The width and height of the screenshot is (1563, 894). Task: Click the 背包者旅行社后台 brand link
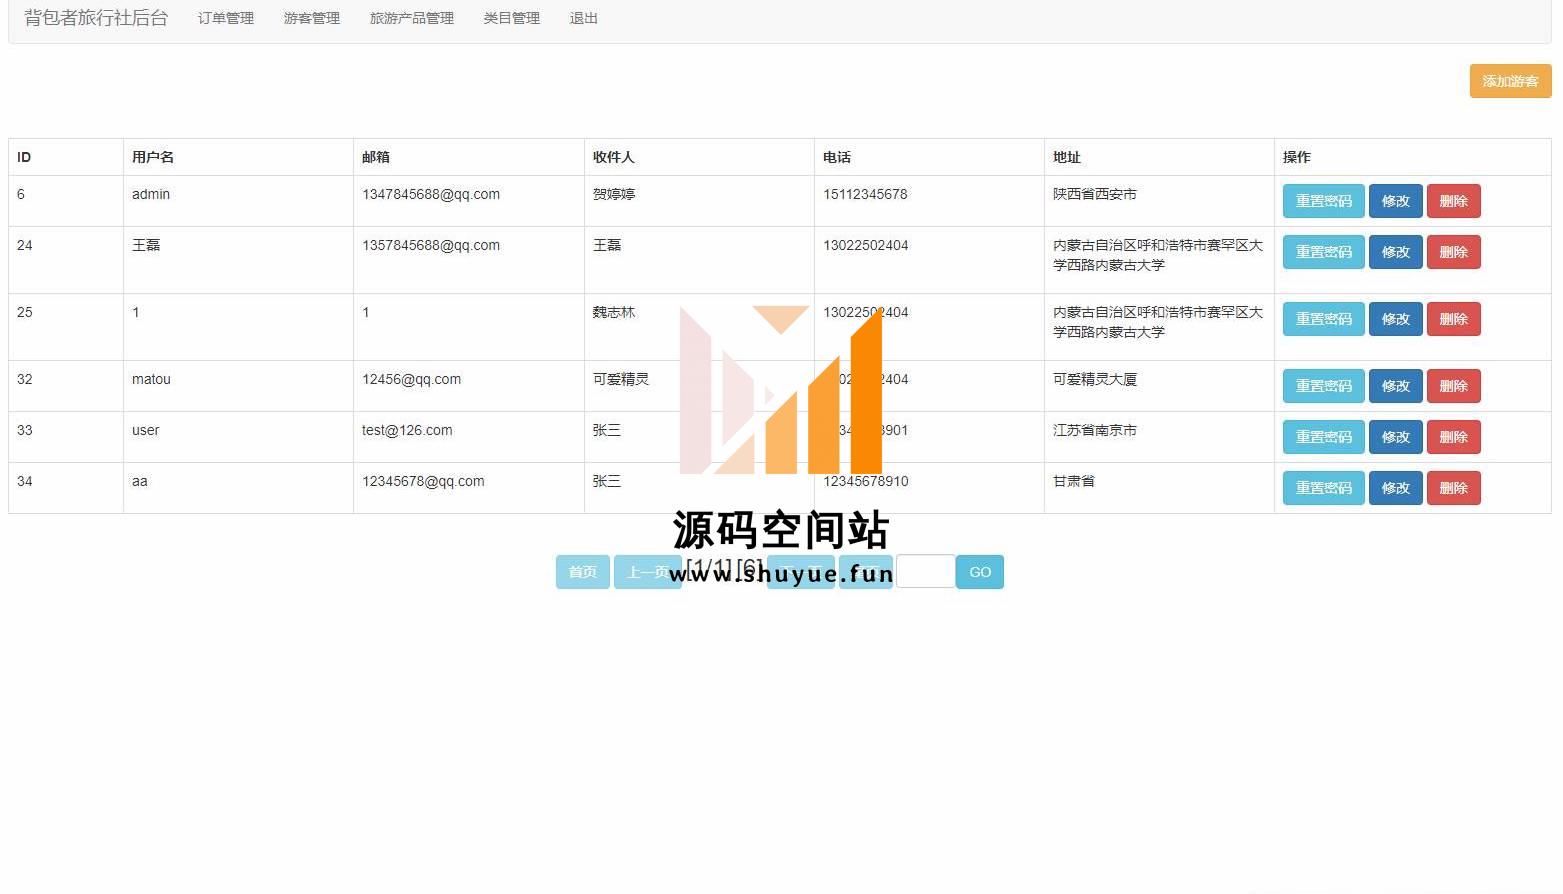(x=96, y=18)
